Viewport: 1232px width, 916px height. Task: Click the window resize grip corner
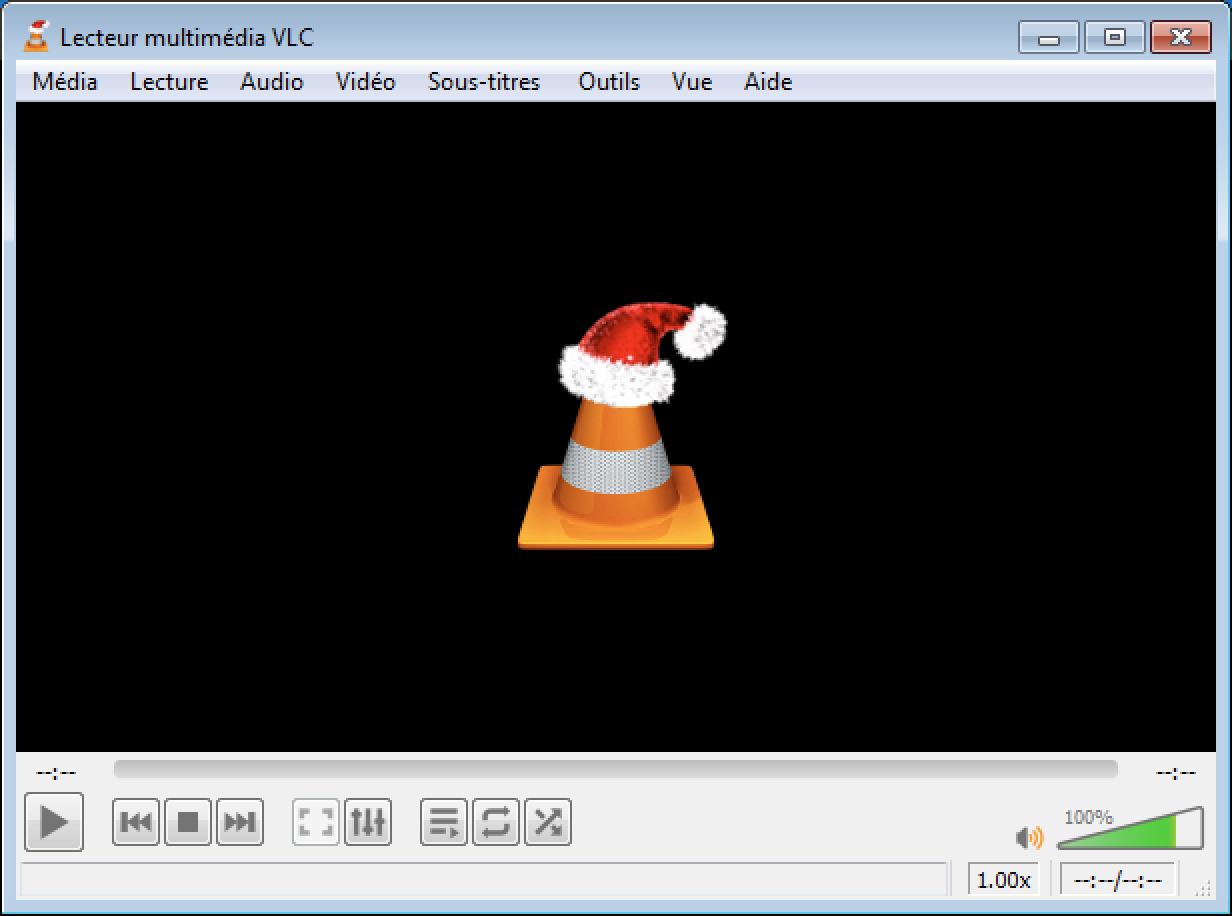point(1204,887)
